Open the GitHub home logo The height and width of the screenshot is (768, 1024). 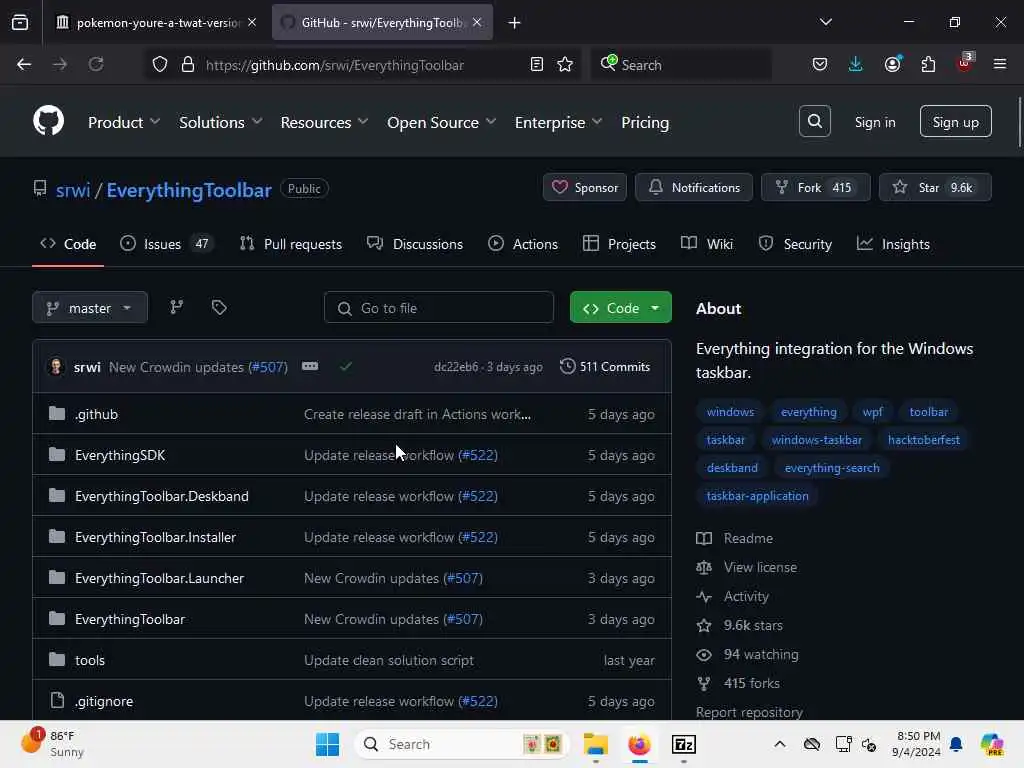(48, 121)
